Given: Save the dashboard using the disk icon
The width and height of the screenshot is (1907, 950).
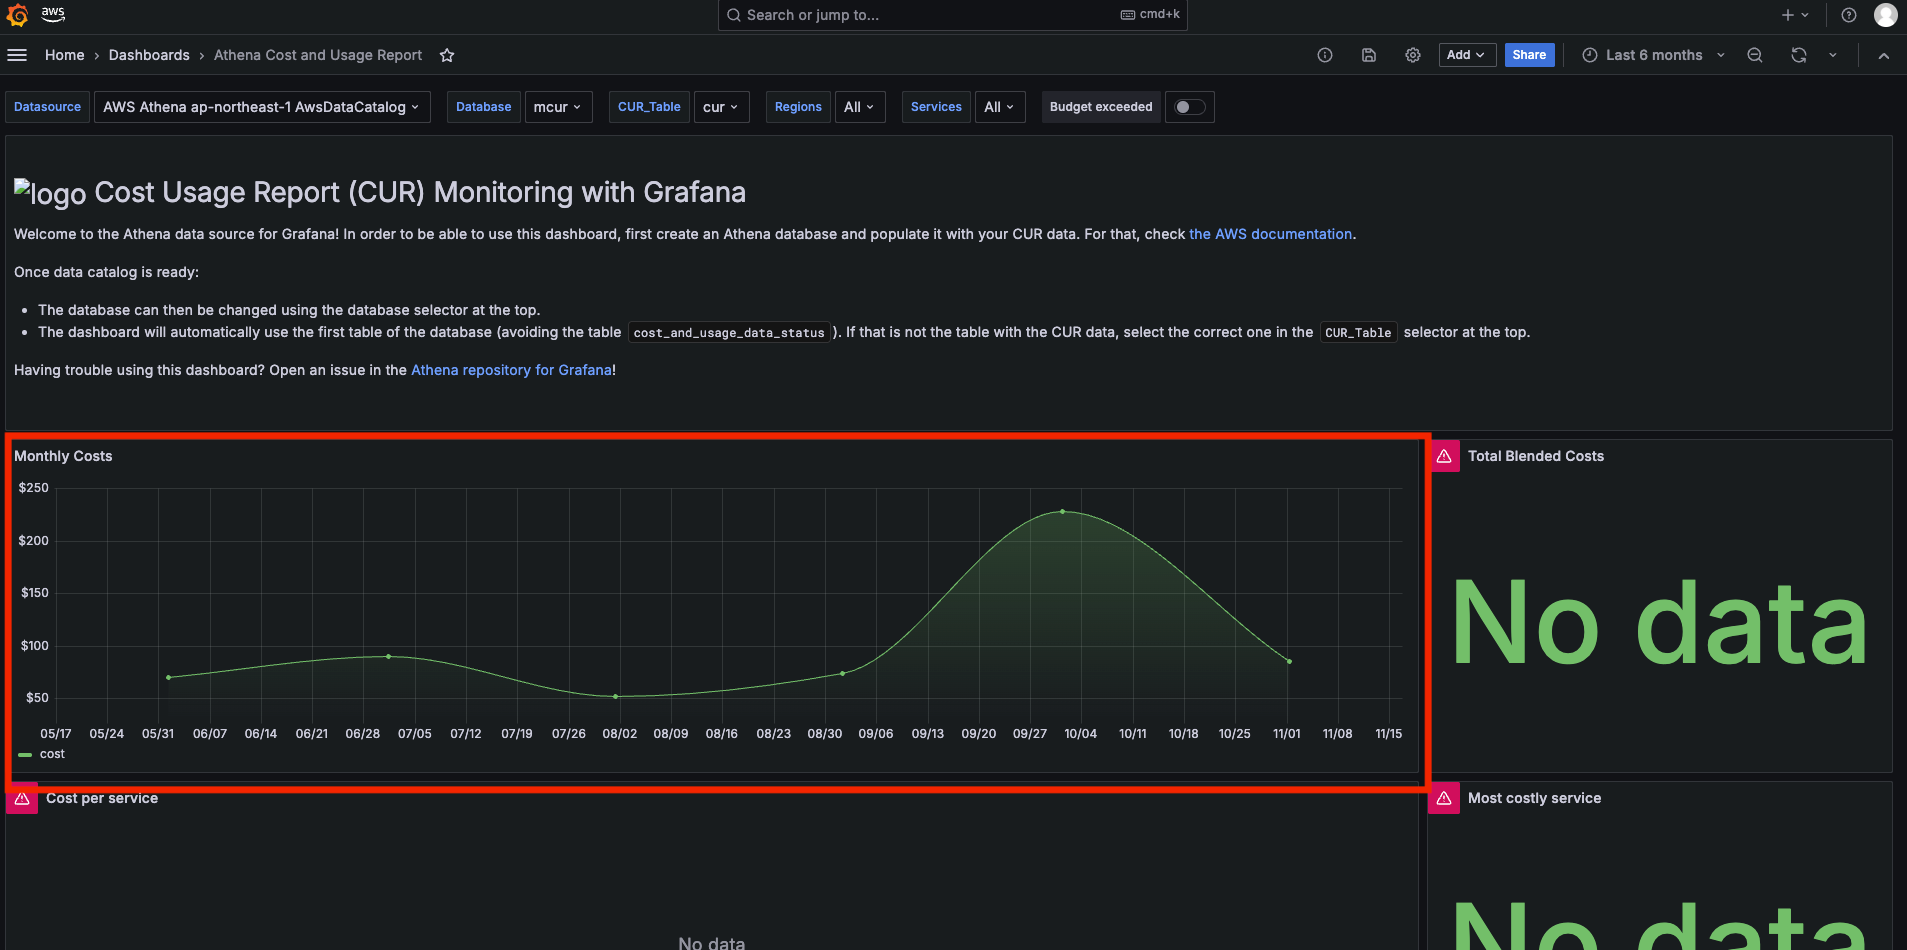Looking at the screenshot, I should 1369,55.
